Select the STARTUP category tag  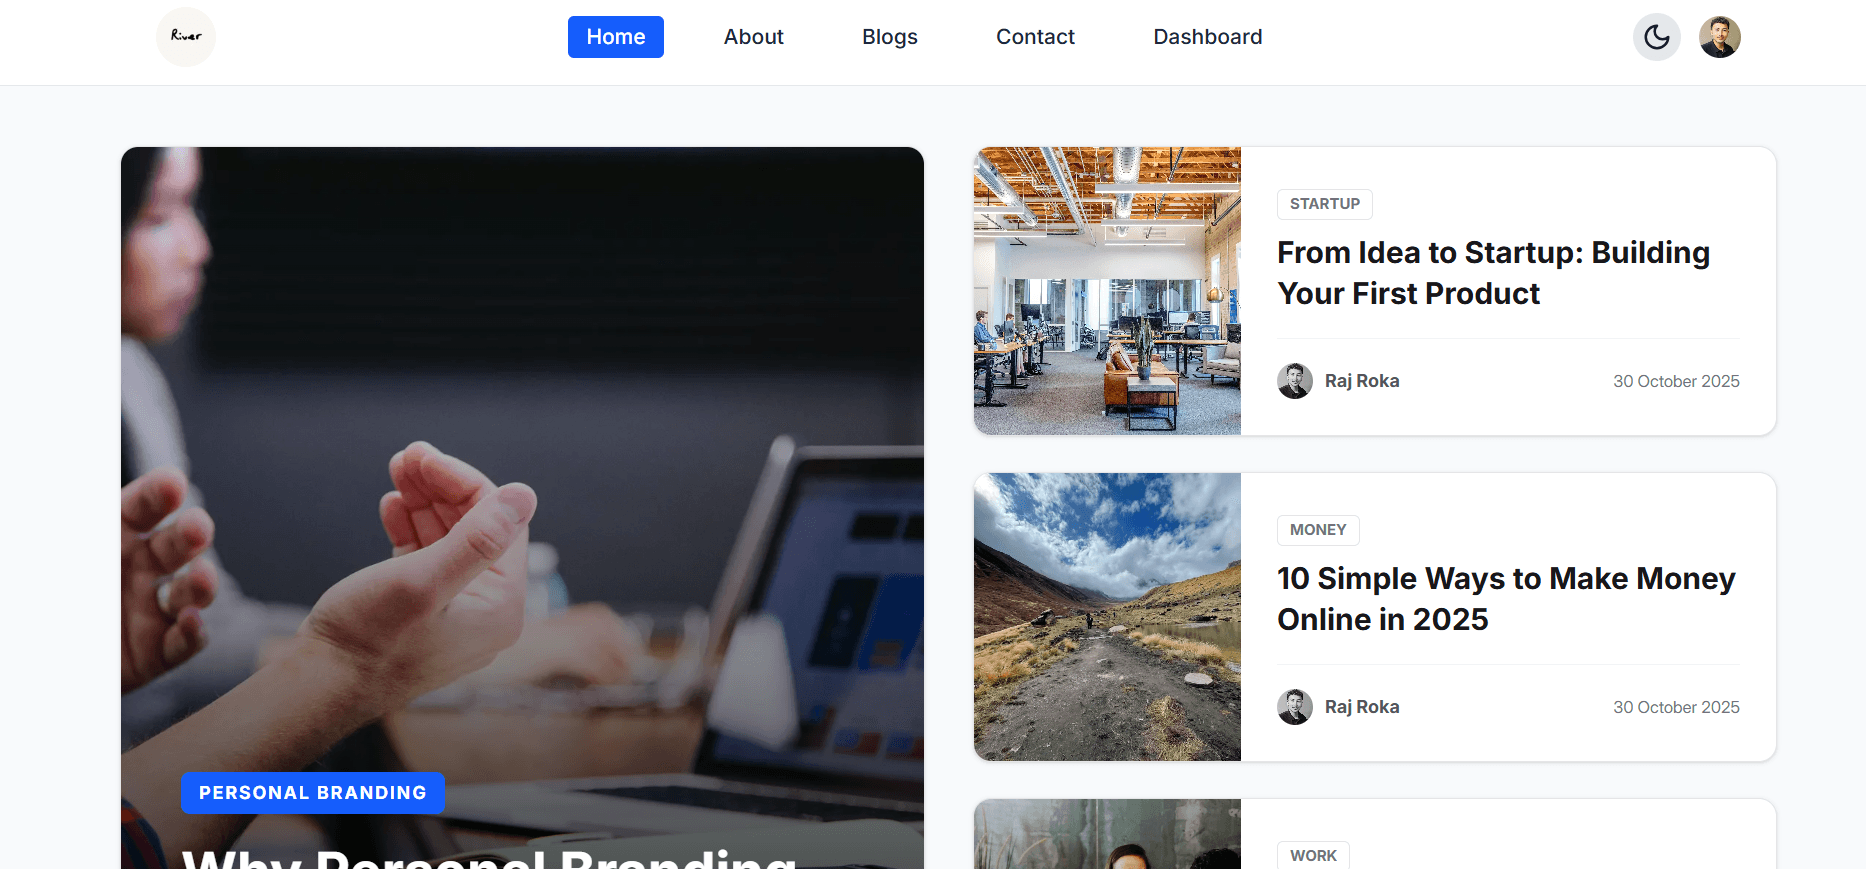[x=1325, y=204]
